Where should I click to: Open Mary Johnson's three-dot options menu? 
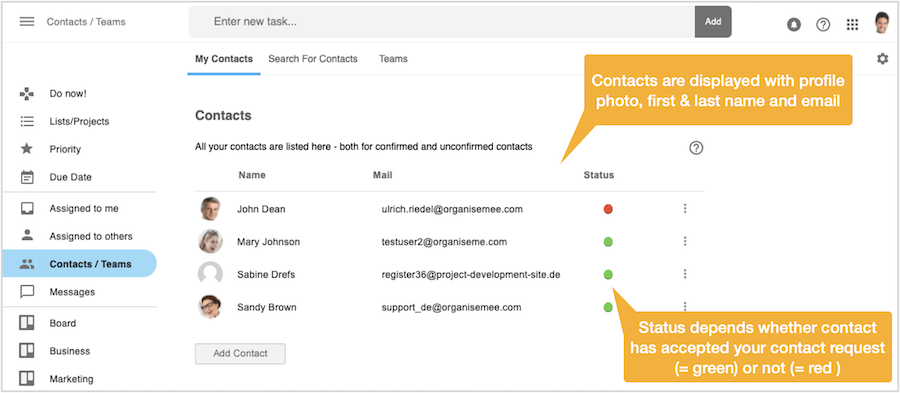685,242
